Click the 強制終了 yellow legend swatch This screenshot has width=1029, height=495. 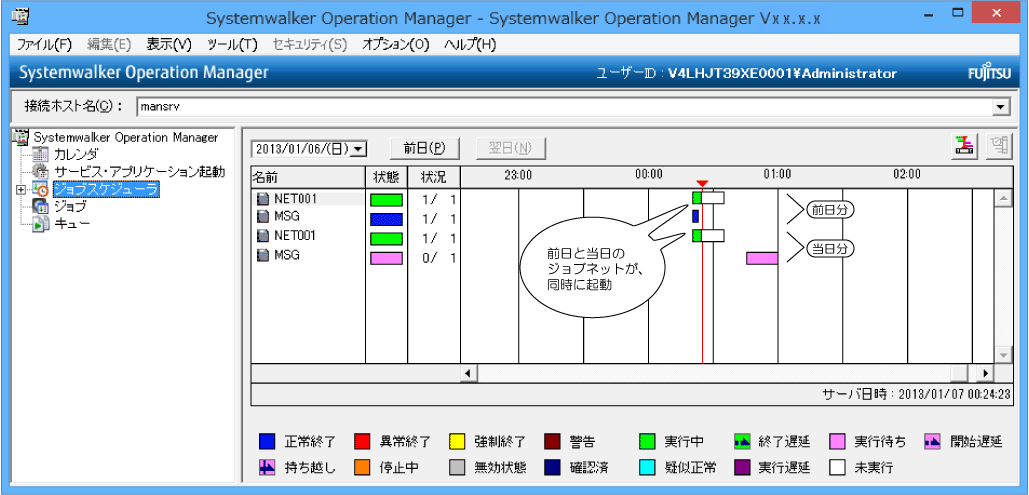457,441
